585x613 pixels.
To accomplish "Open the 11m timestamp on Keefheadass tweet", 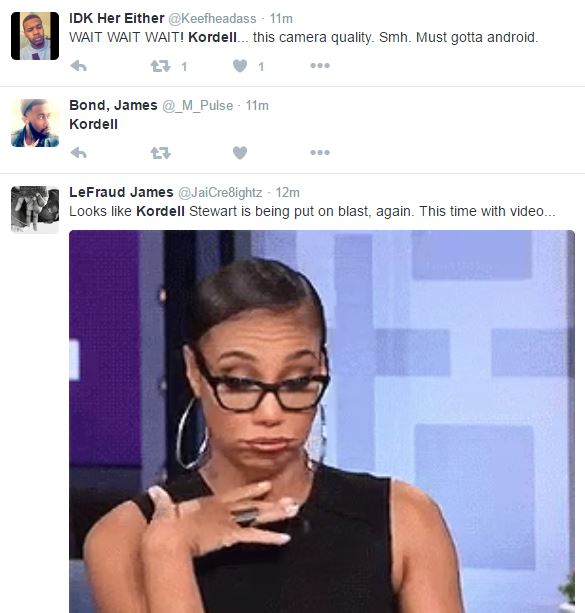I will coord(281,18).
